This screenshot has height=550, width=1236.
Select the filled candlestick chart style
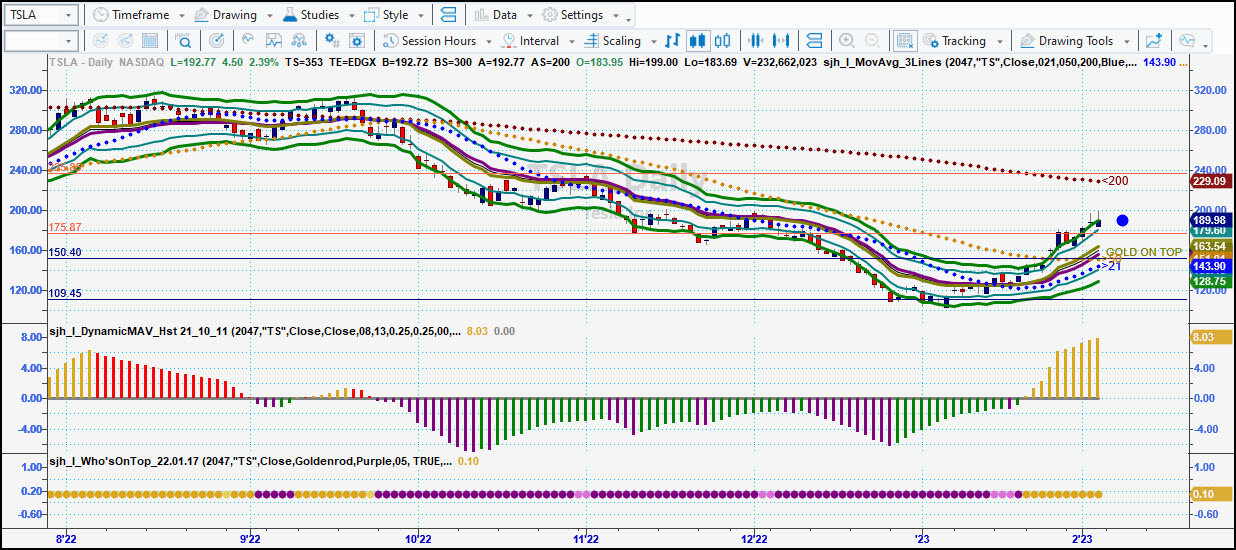(x=698, y=41)
